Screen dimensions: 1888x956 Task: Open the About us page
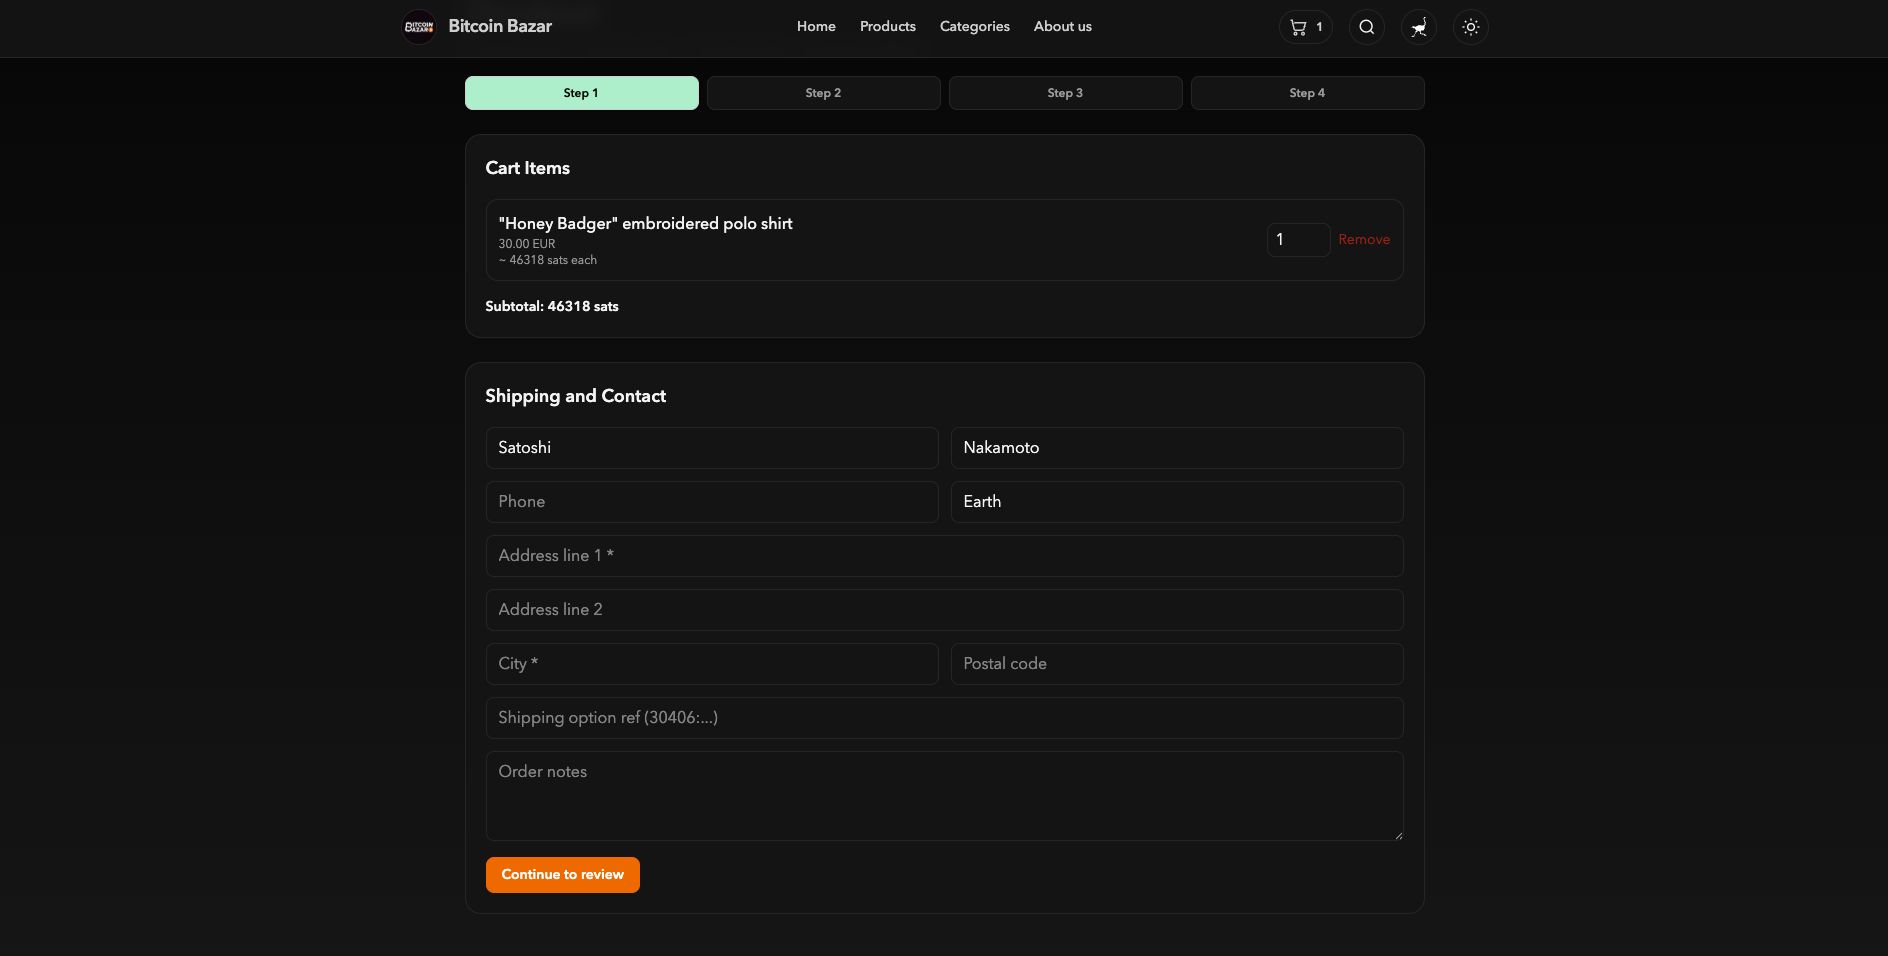point(1063,27)
